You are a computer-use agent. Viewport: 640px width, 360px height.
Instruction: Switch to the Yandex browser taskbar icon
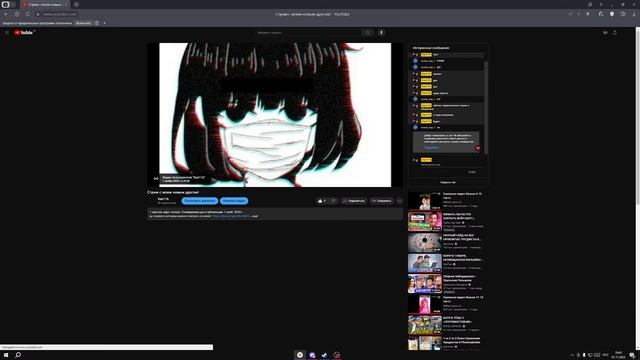coord(300,355)
